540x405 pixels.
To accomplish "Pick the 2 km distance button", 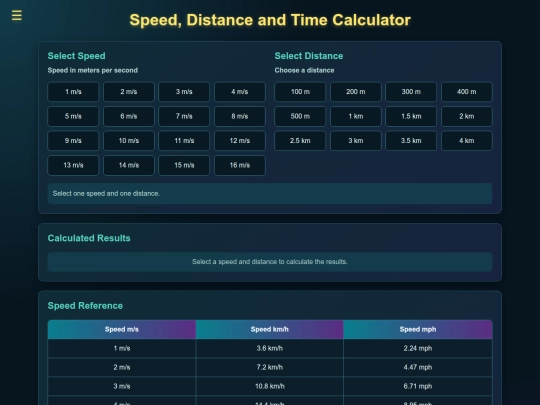I will pos(467,116).
